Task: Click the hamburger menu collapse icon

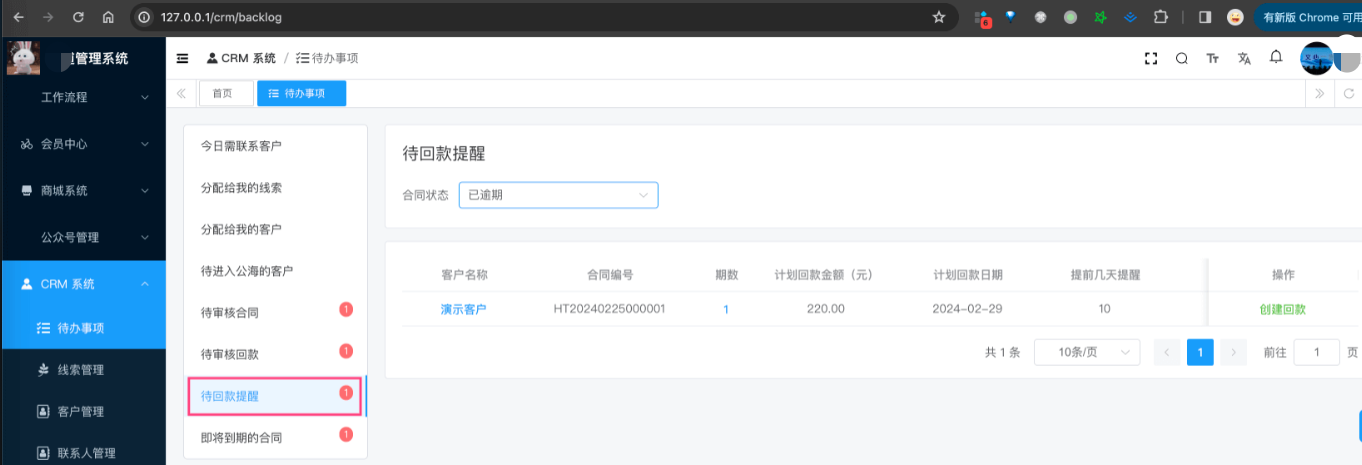Action: tap(182, 59)
